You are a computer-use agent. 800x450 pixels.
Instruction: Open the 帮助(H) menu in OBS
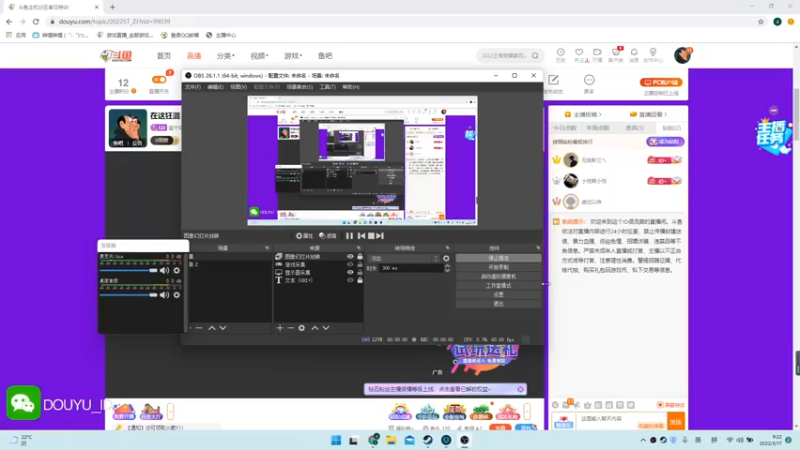click(351, 87)
